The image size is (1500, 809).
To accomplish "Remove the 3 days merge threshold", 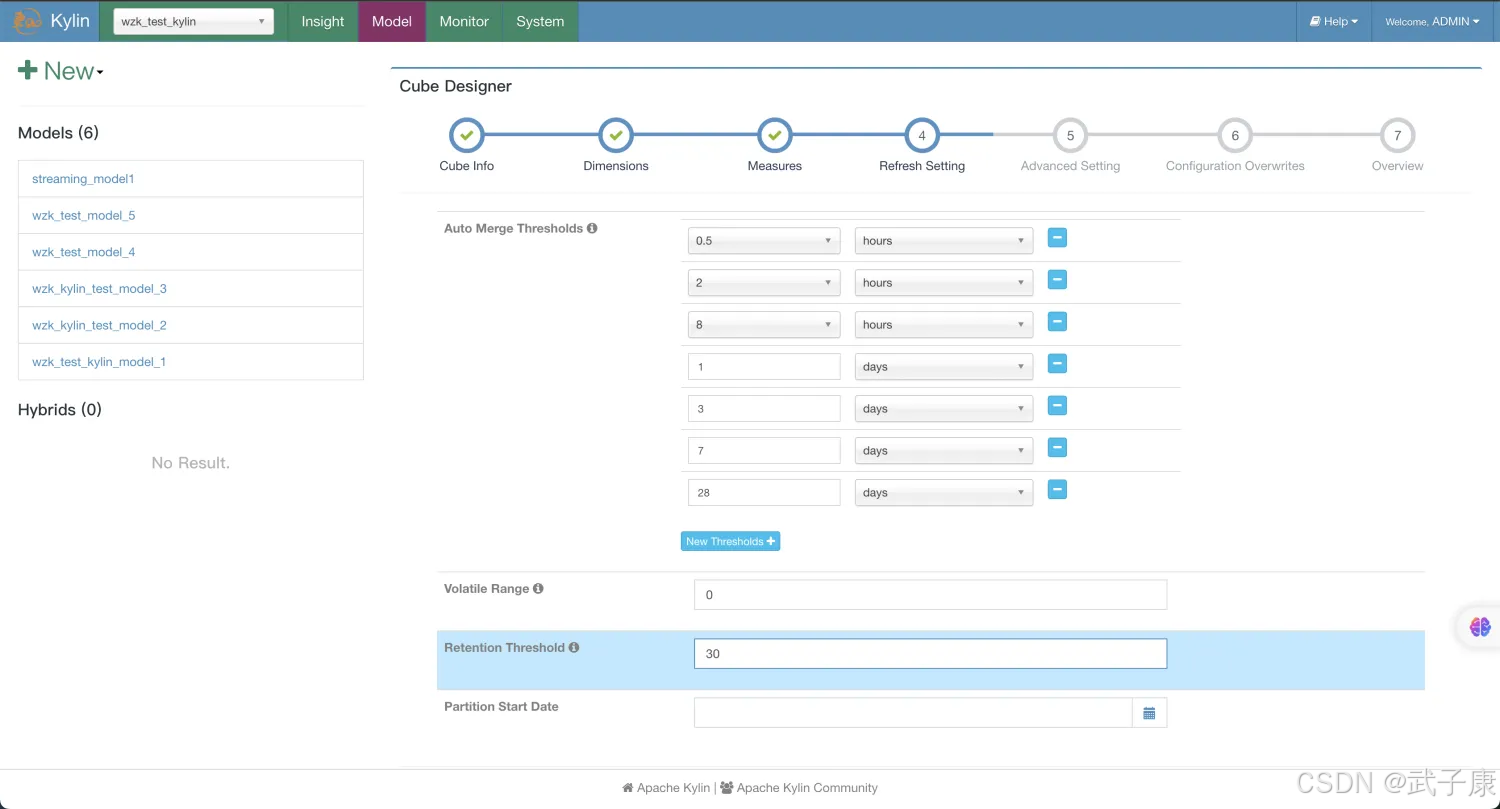I will [1057, 406].
